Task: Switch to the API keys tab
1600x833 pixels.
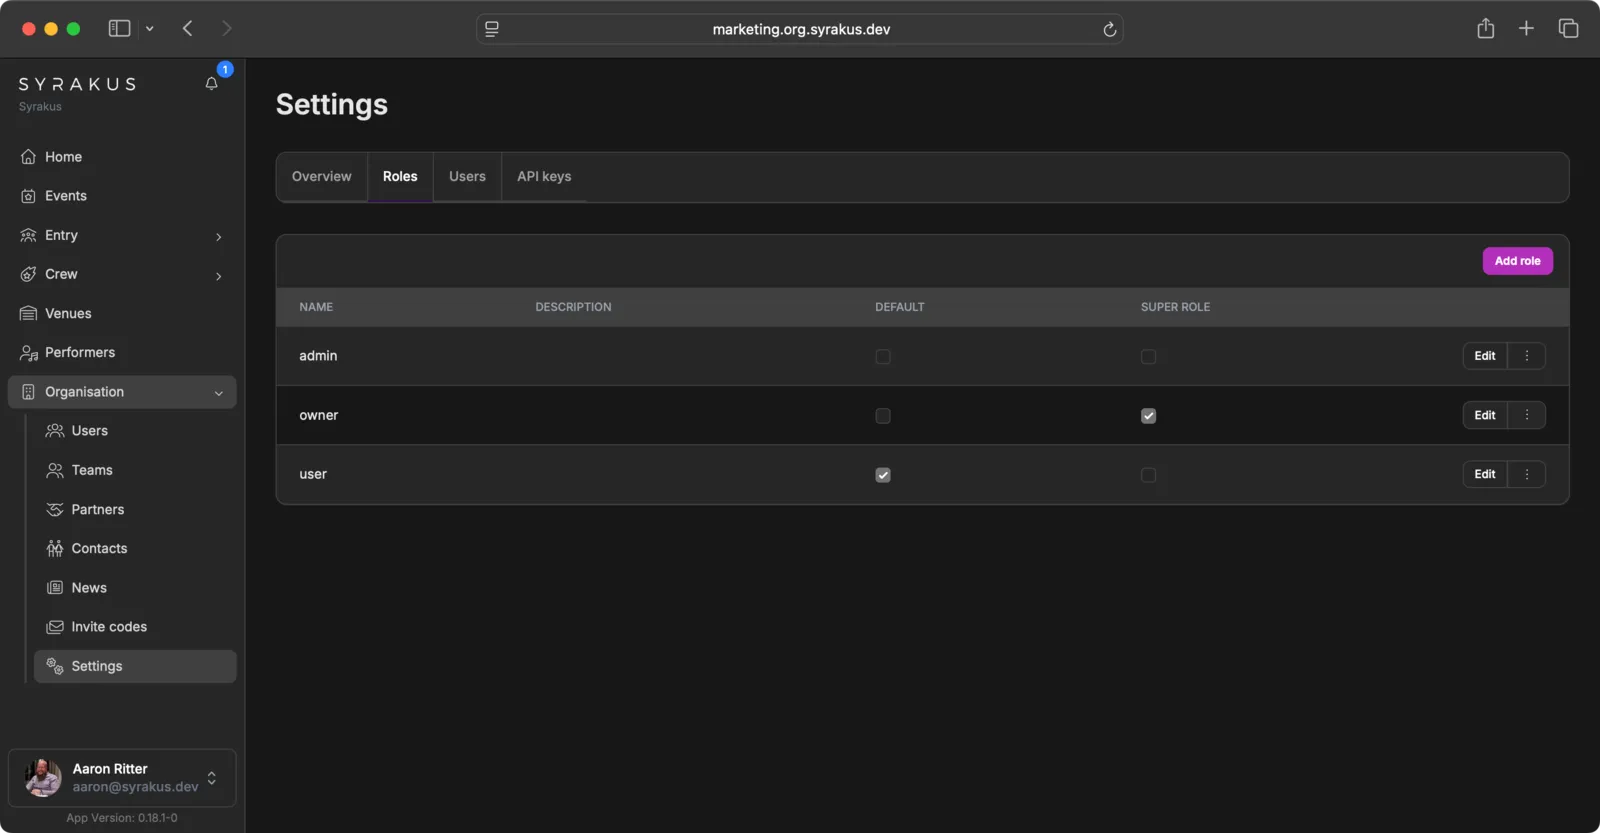Action: coord(543,177)
